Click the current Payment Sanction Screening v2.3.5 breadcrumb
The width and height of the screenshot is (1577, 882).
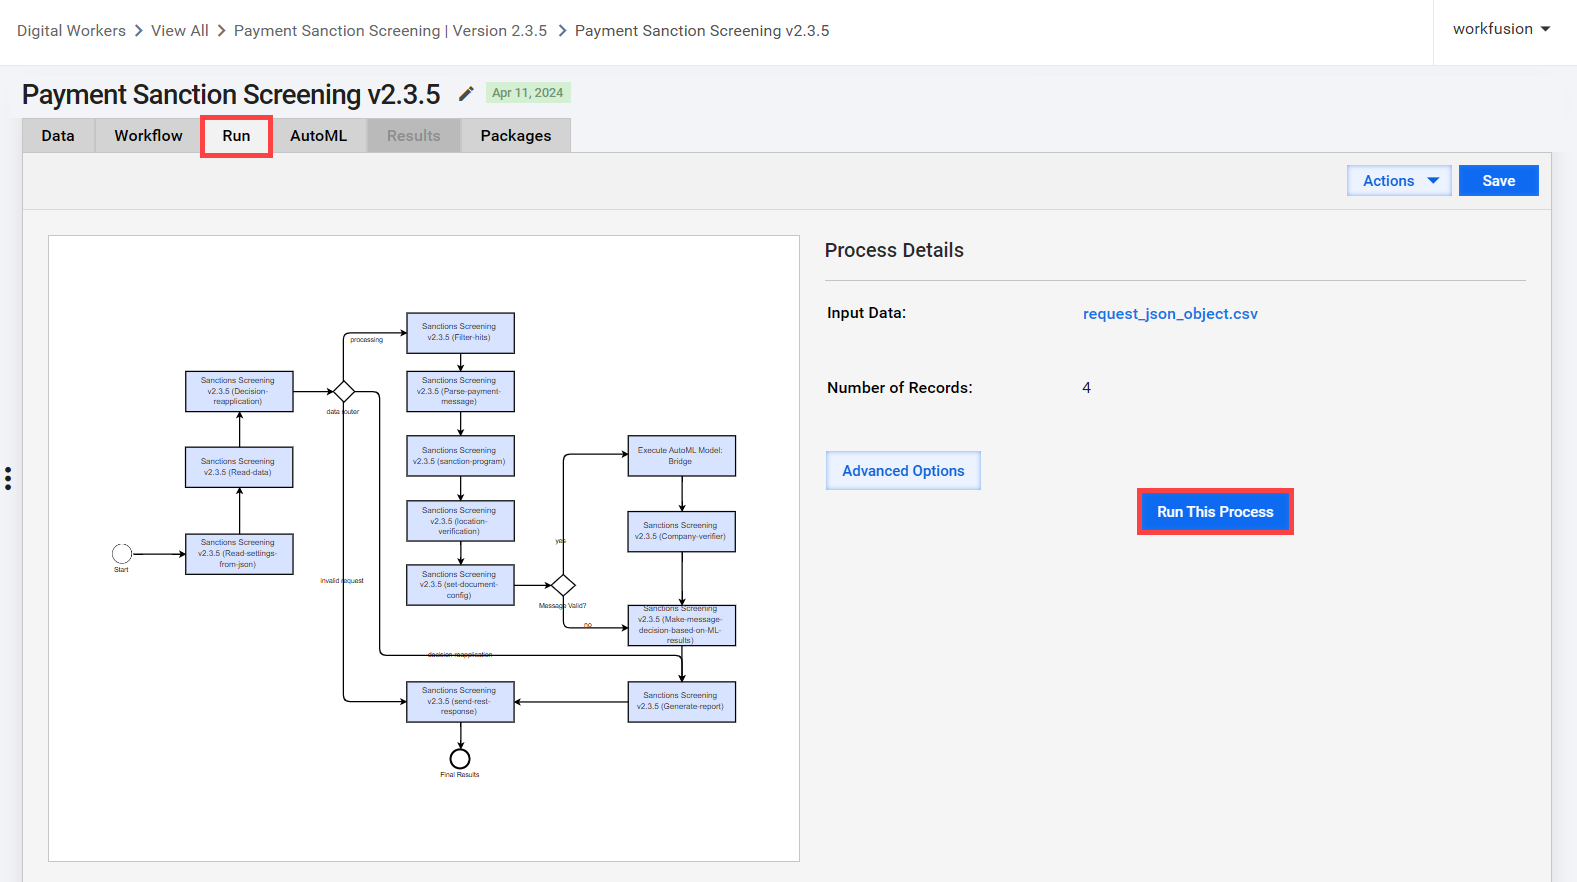(x=702, y=31)
